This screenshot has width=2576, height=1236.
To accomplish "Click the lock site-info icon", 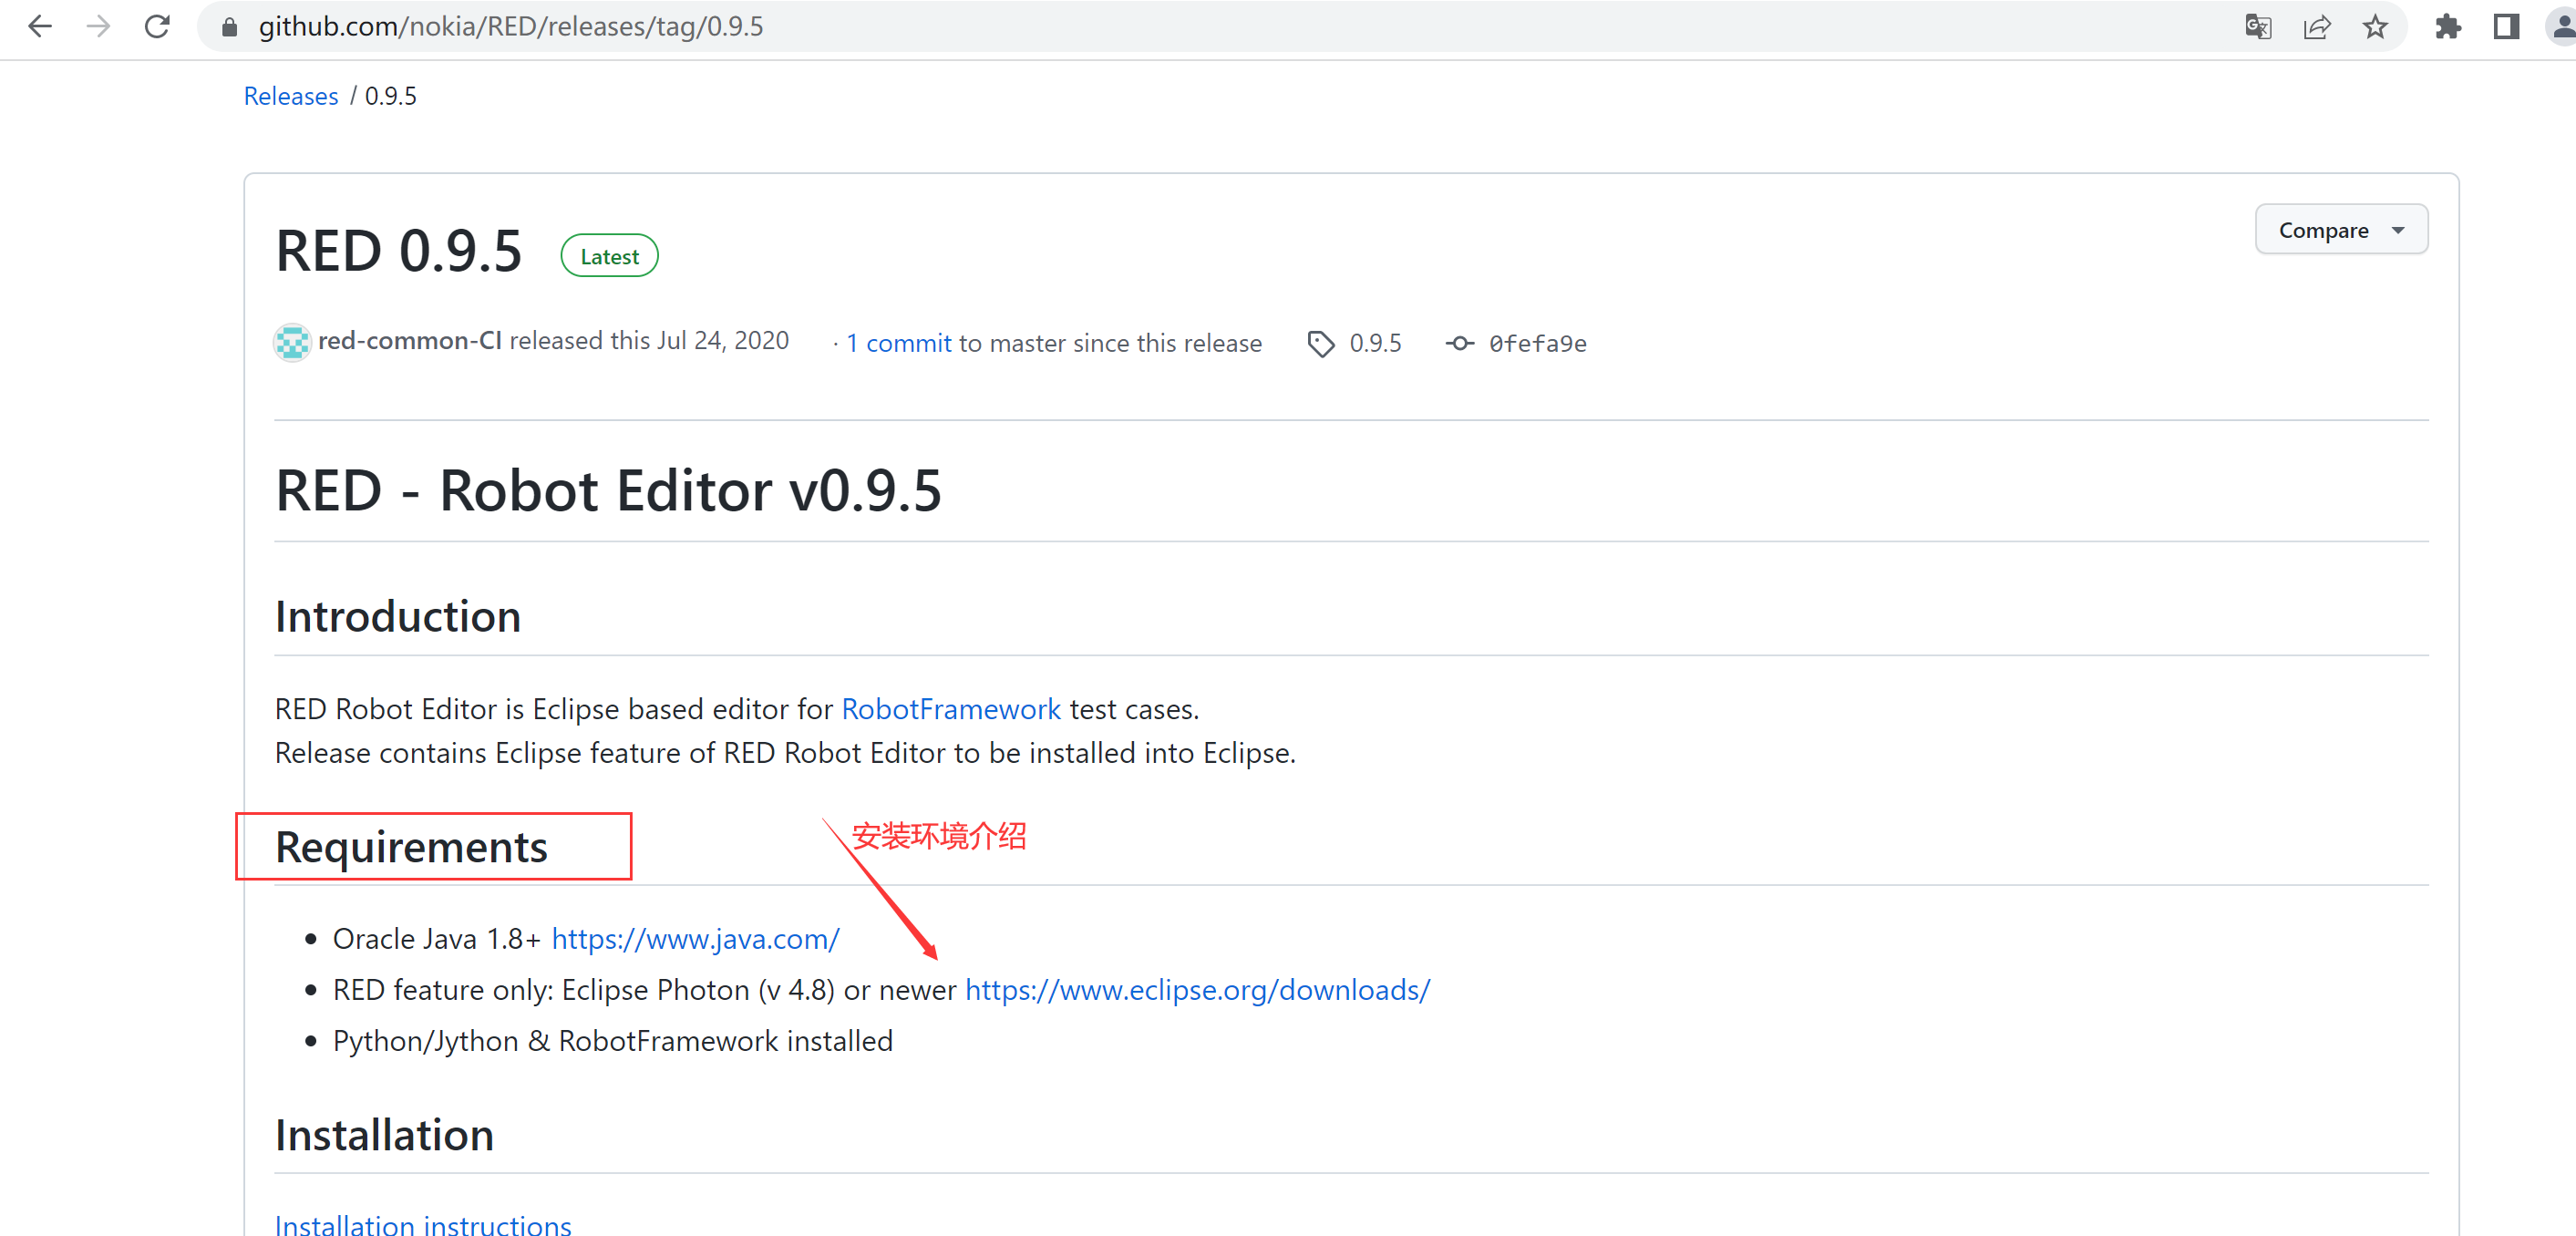I will pos(229,27).
